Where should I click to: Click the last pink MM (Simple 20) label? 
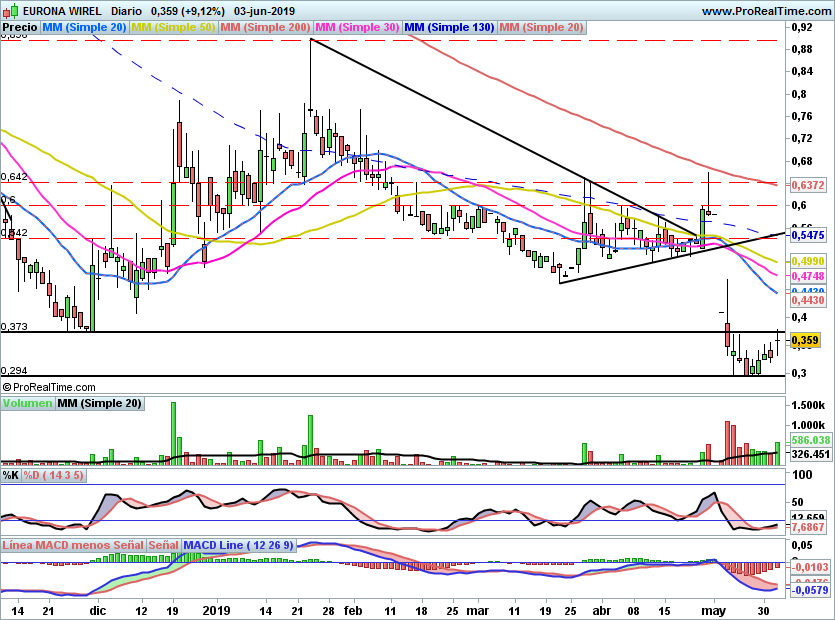541,27
